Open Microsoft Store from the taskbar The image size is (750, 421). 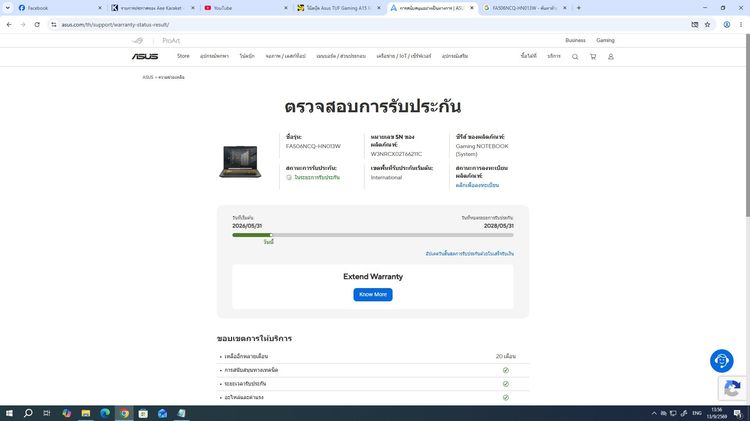coord(143,413)
